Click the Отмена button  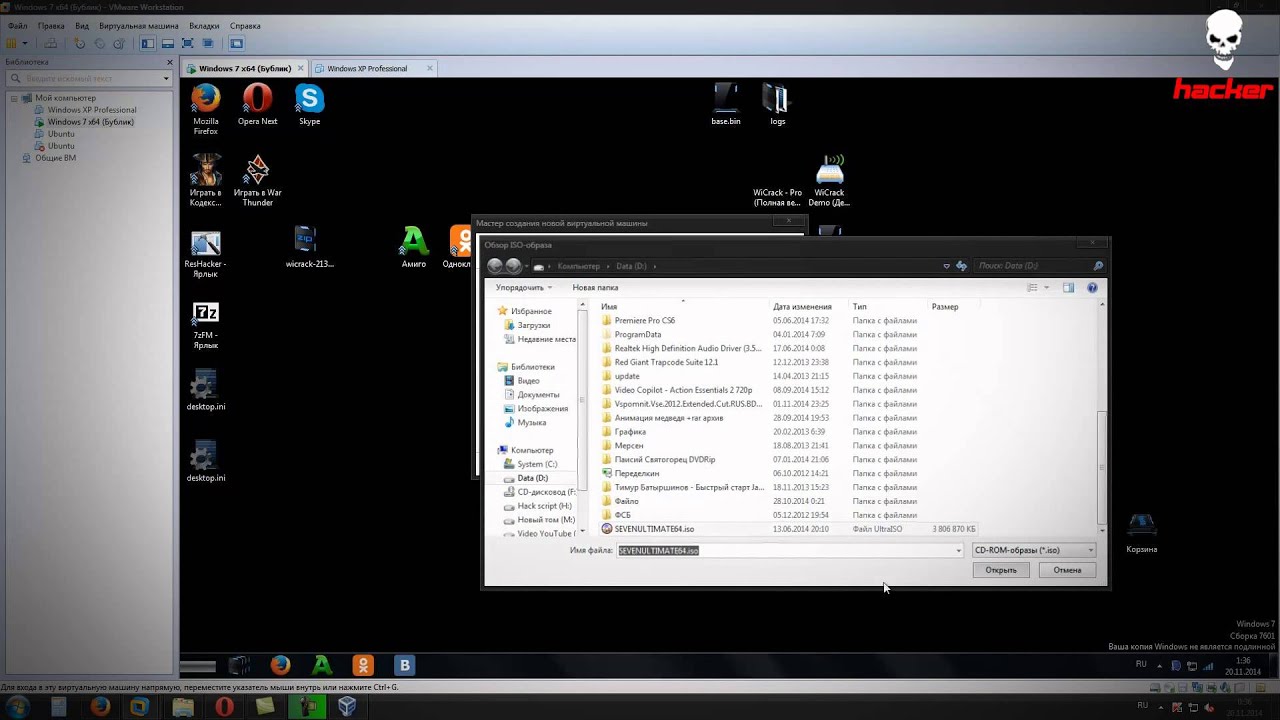pos(1067,570)
